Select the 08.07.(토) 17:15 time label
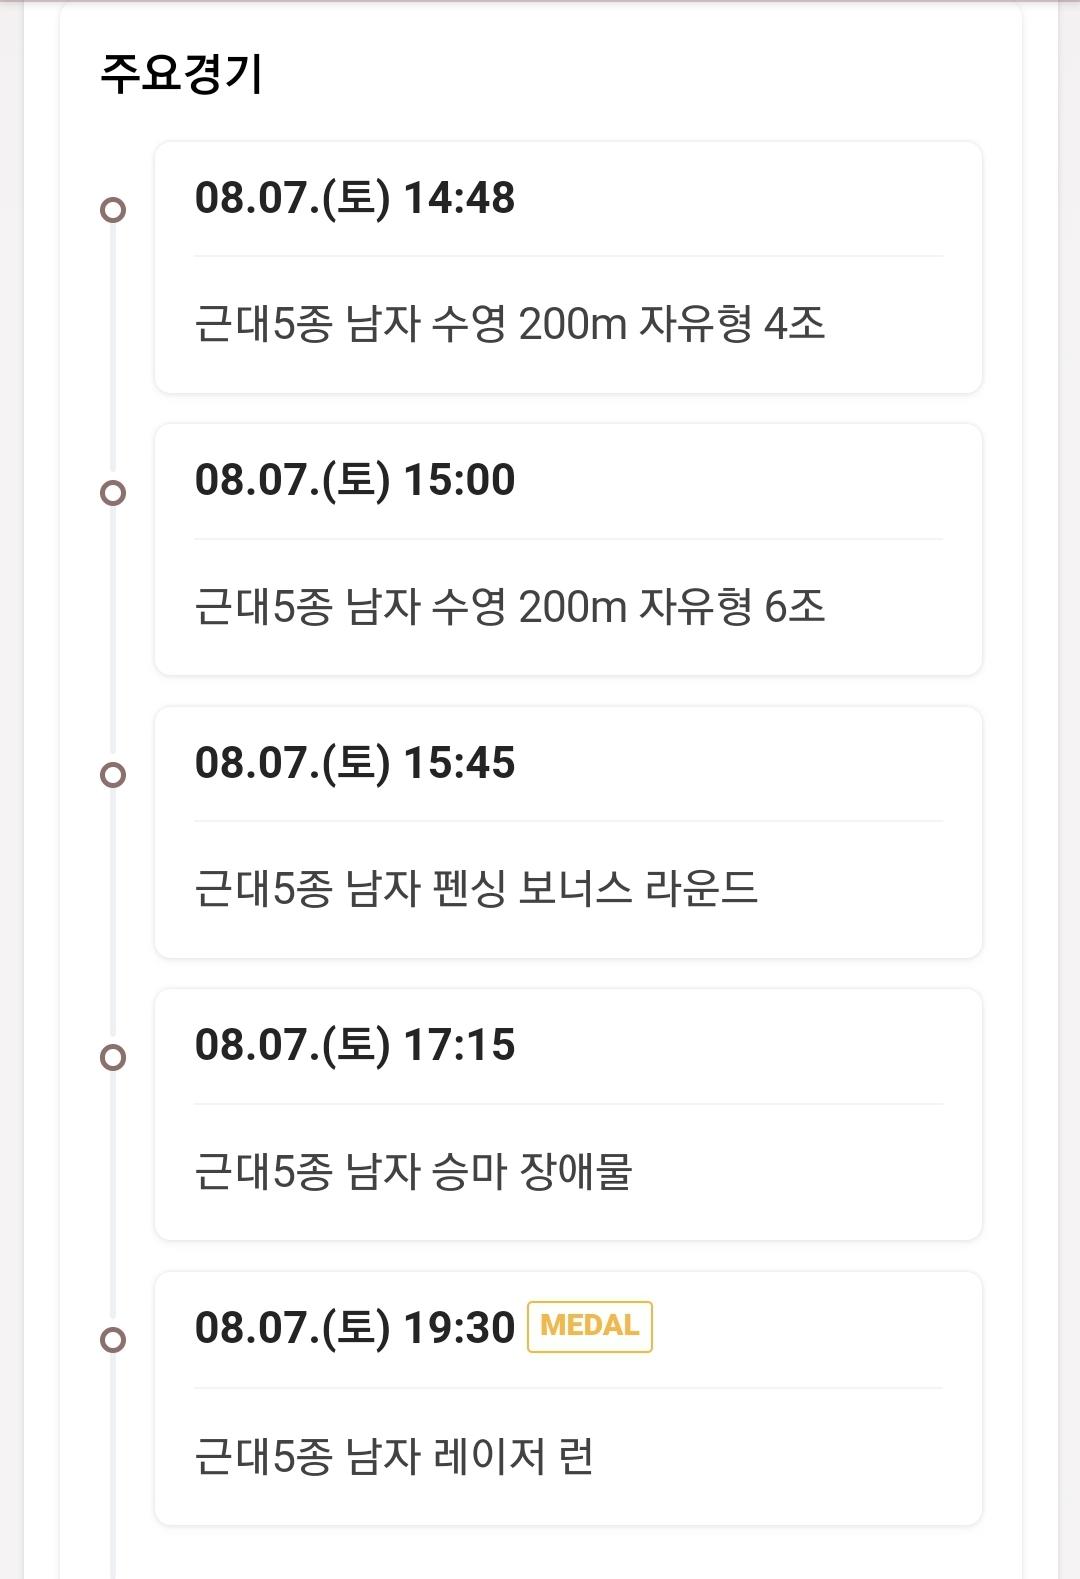 (x=355, y=1045)
